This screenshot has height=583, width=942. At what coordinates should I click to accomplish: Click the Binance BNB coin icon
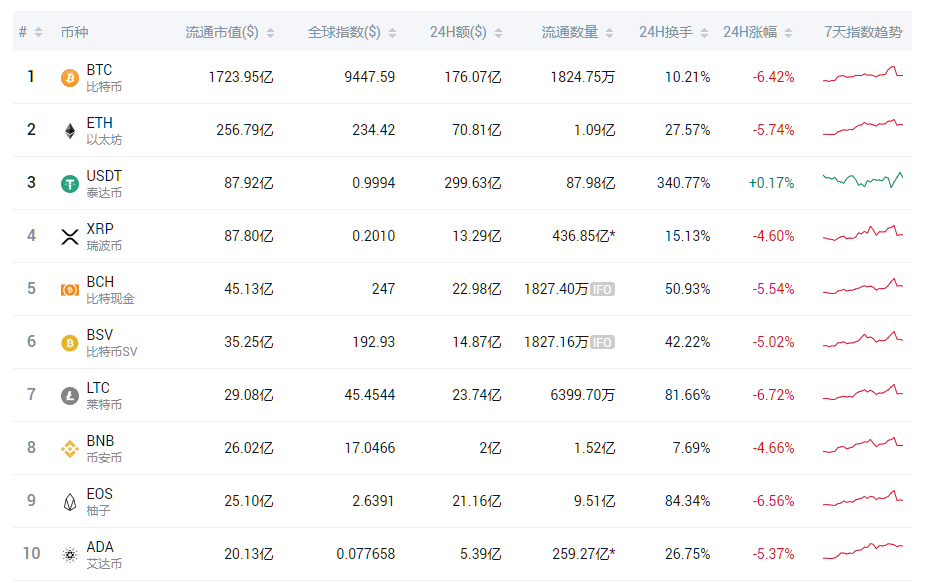pos(70,449)
